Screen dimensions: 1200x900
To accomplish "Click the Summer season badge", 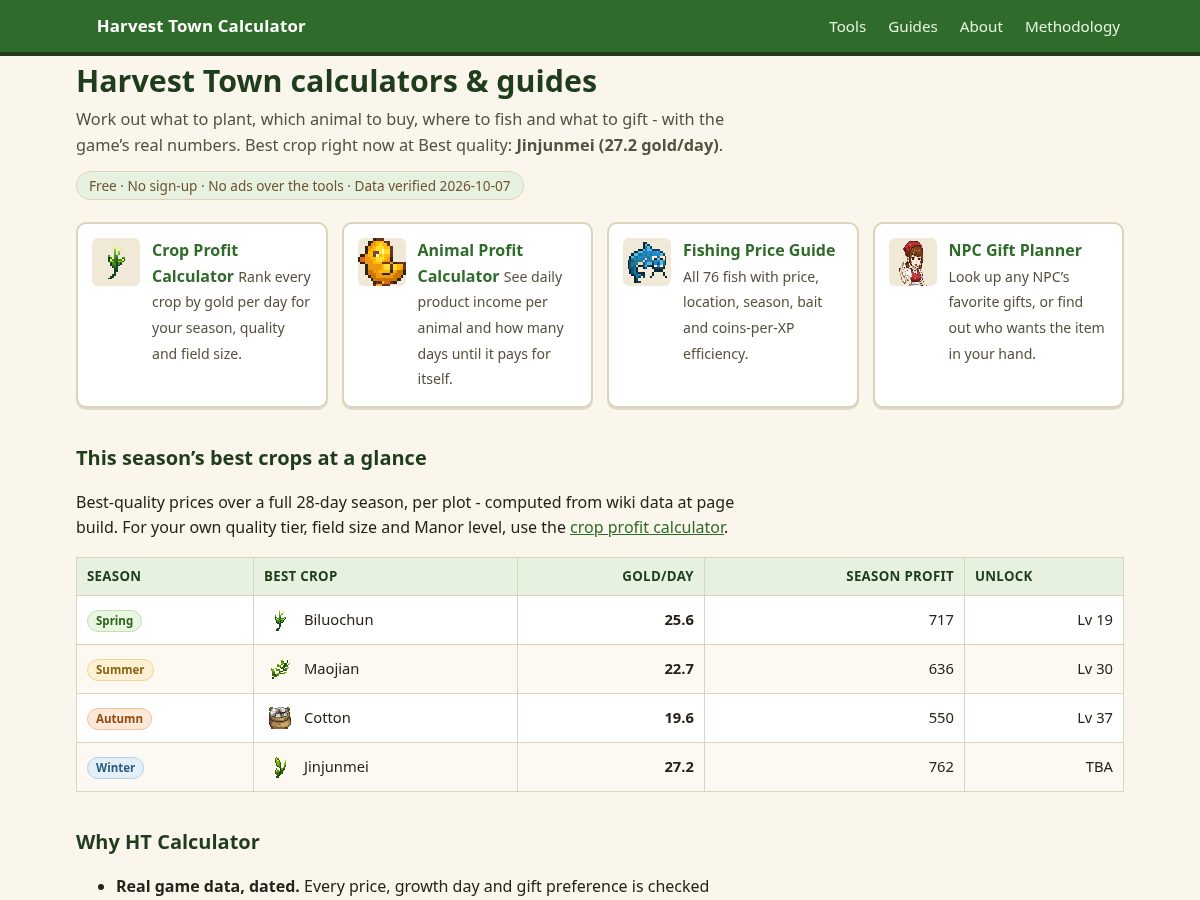I will click(120, 669).
